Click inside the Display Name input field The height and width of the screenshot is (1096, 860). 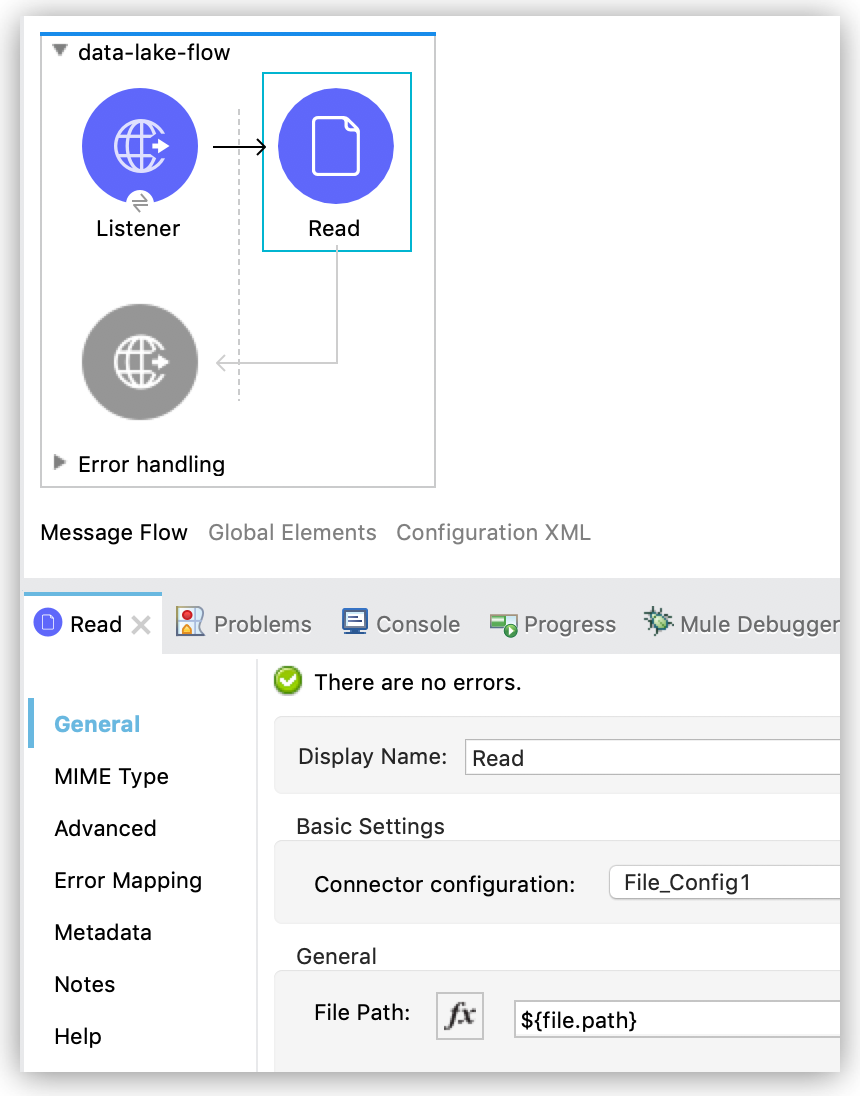click(650, 757)
